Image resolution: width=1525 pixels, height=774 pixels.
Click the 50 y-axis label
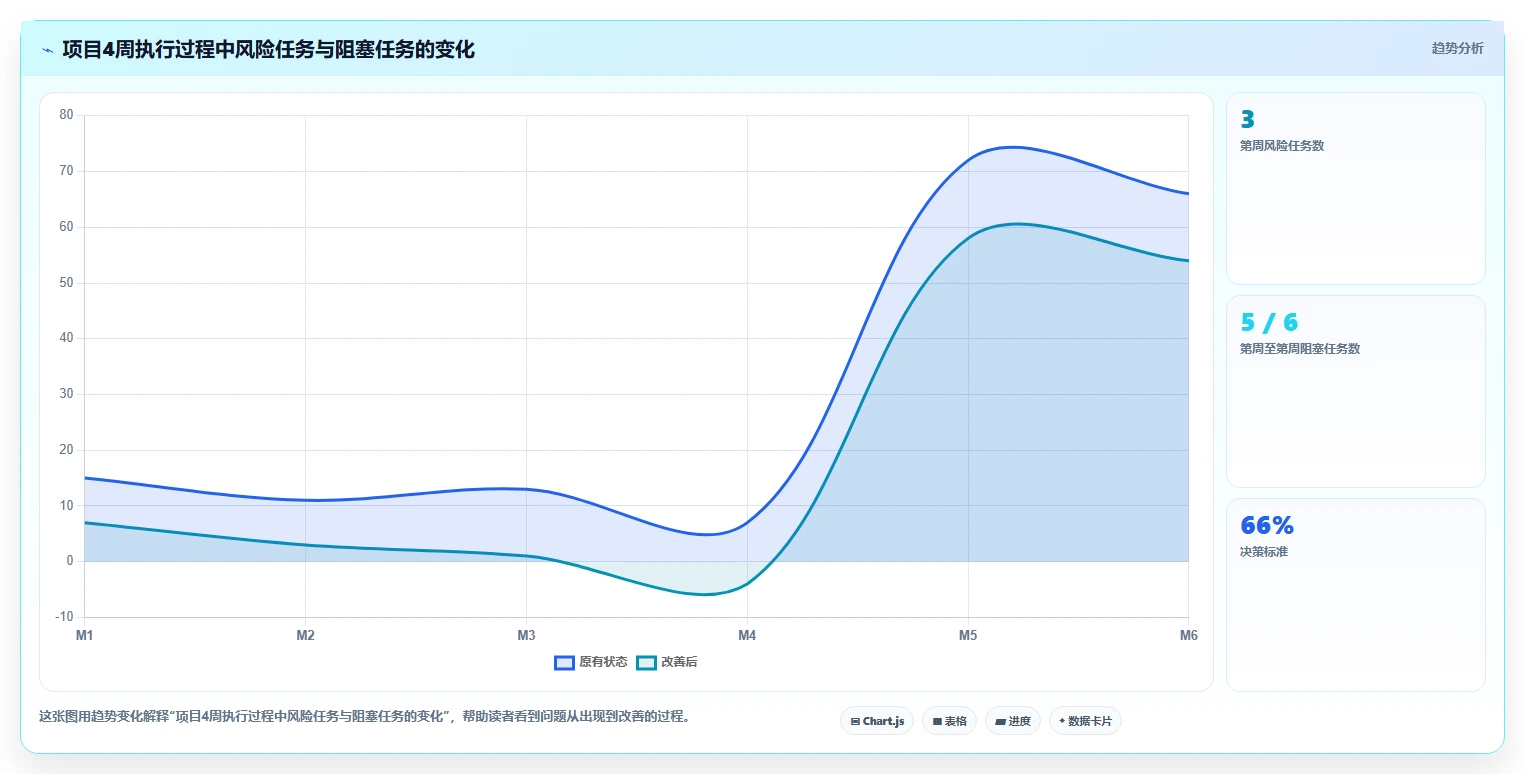pyautogui.click(x=67, y=283)
